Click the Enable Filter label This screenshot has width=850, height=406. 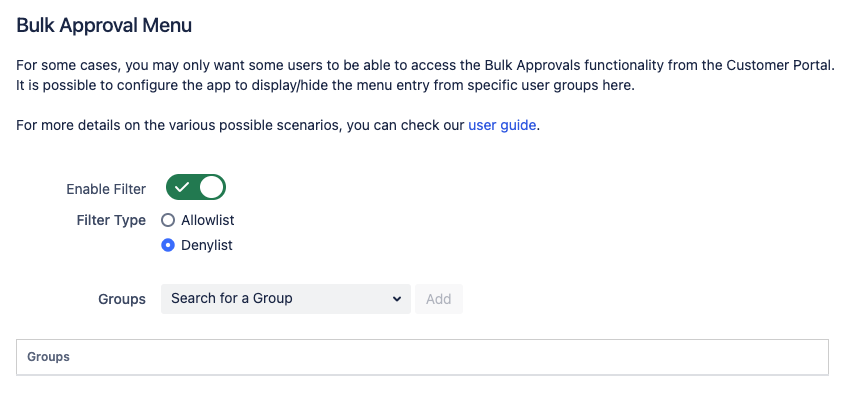click(x=106, y=189)
